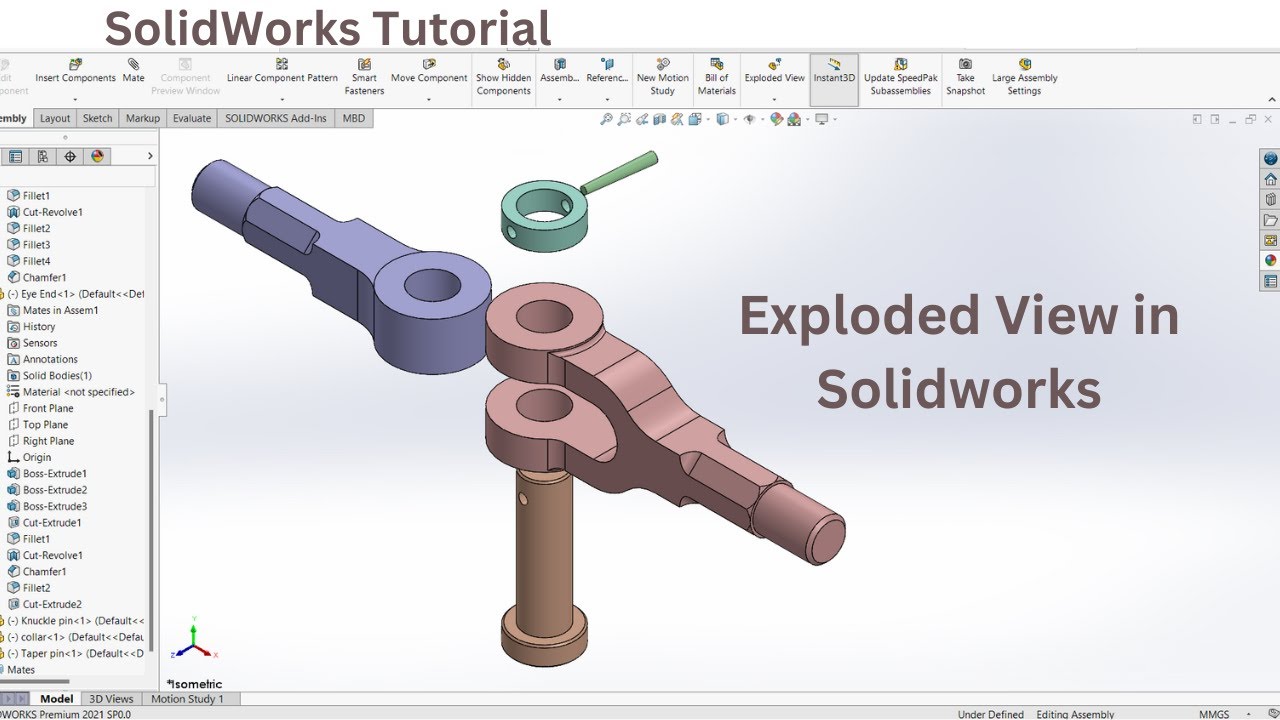Image resolution: width=1280 pixels, height=720 pixels.
Task: Open the Move Component dropdown arrow
Action: pyautogui.click(x=429, y=99)
